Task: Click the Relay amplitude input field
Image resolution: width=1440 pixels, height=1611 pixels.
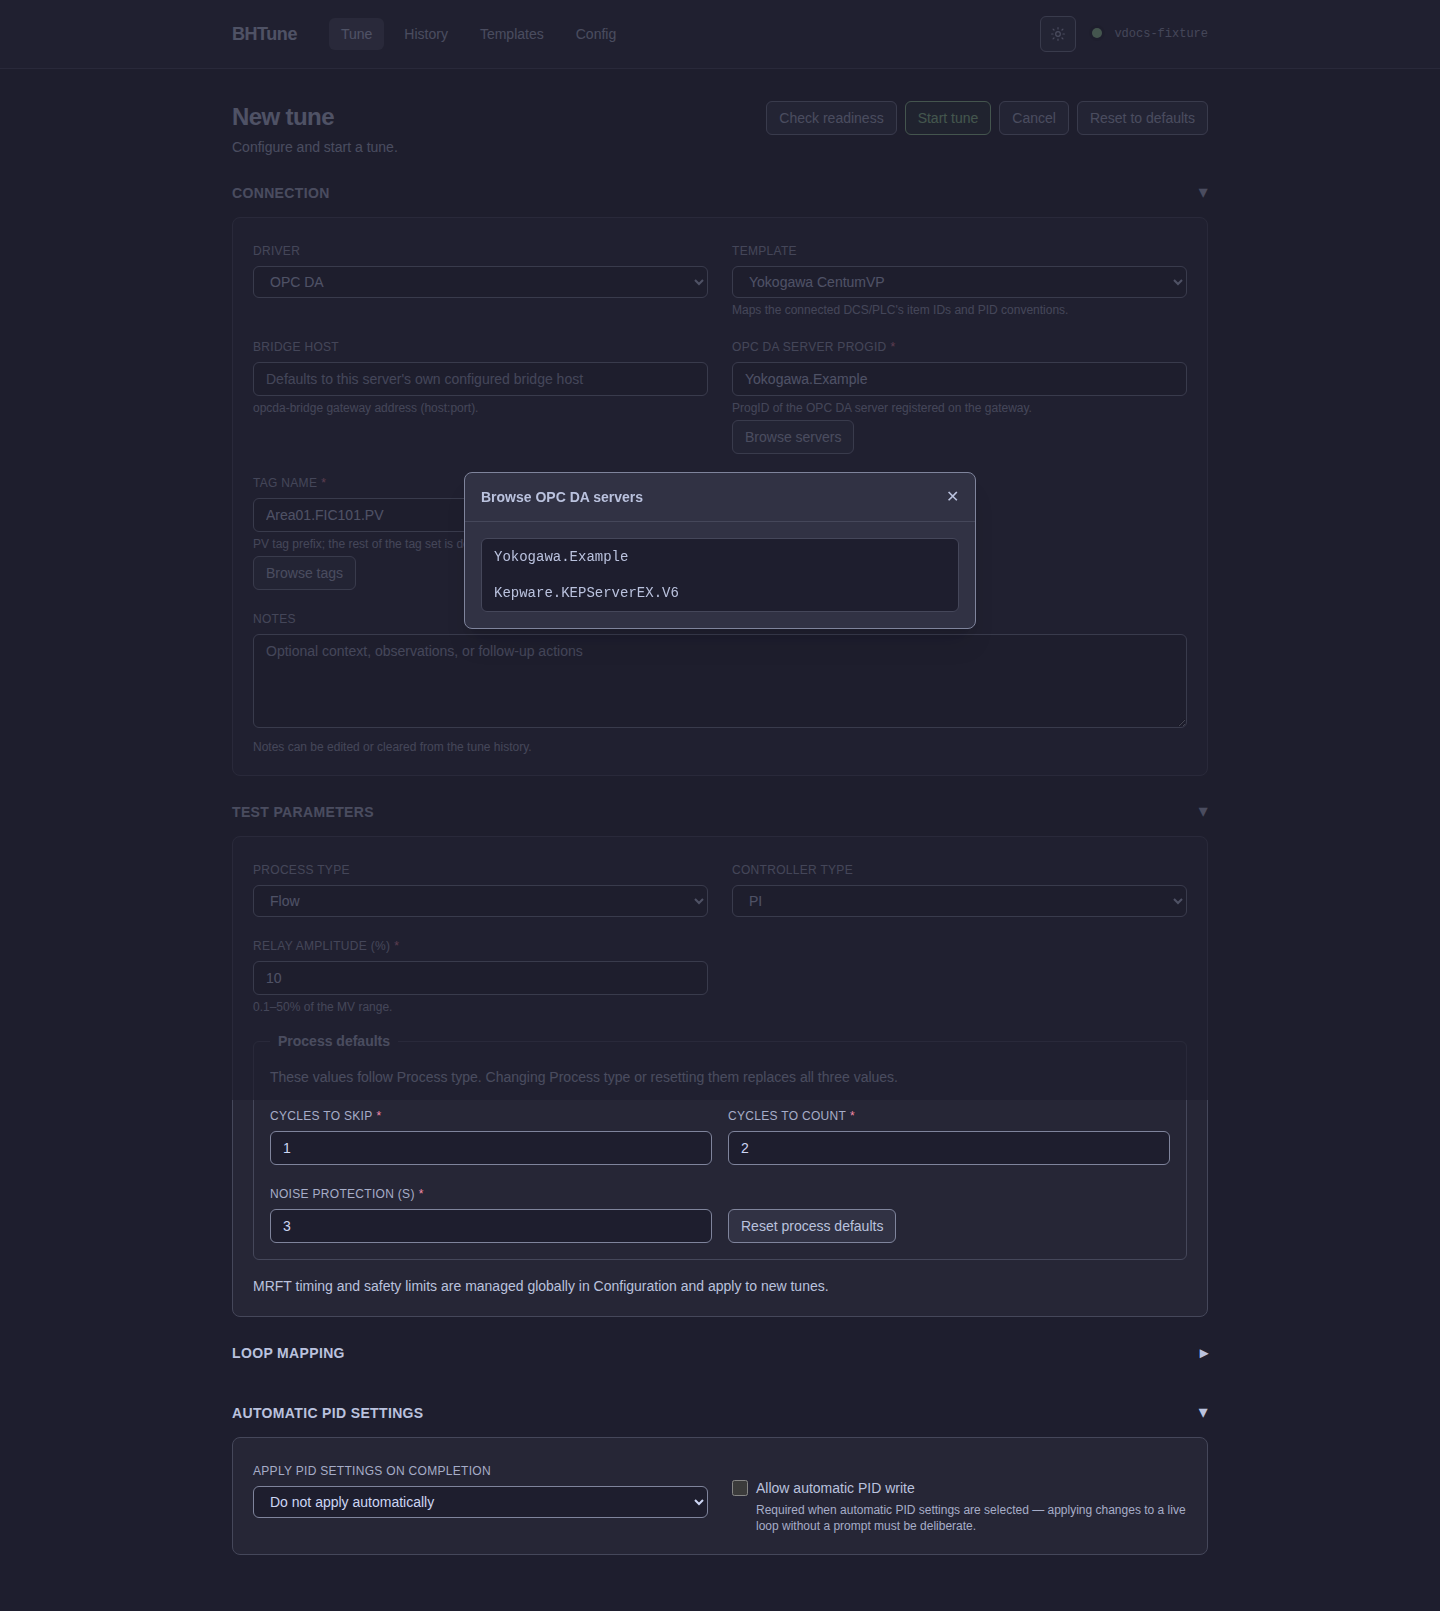Action: click(x=480, y=978)
